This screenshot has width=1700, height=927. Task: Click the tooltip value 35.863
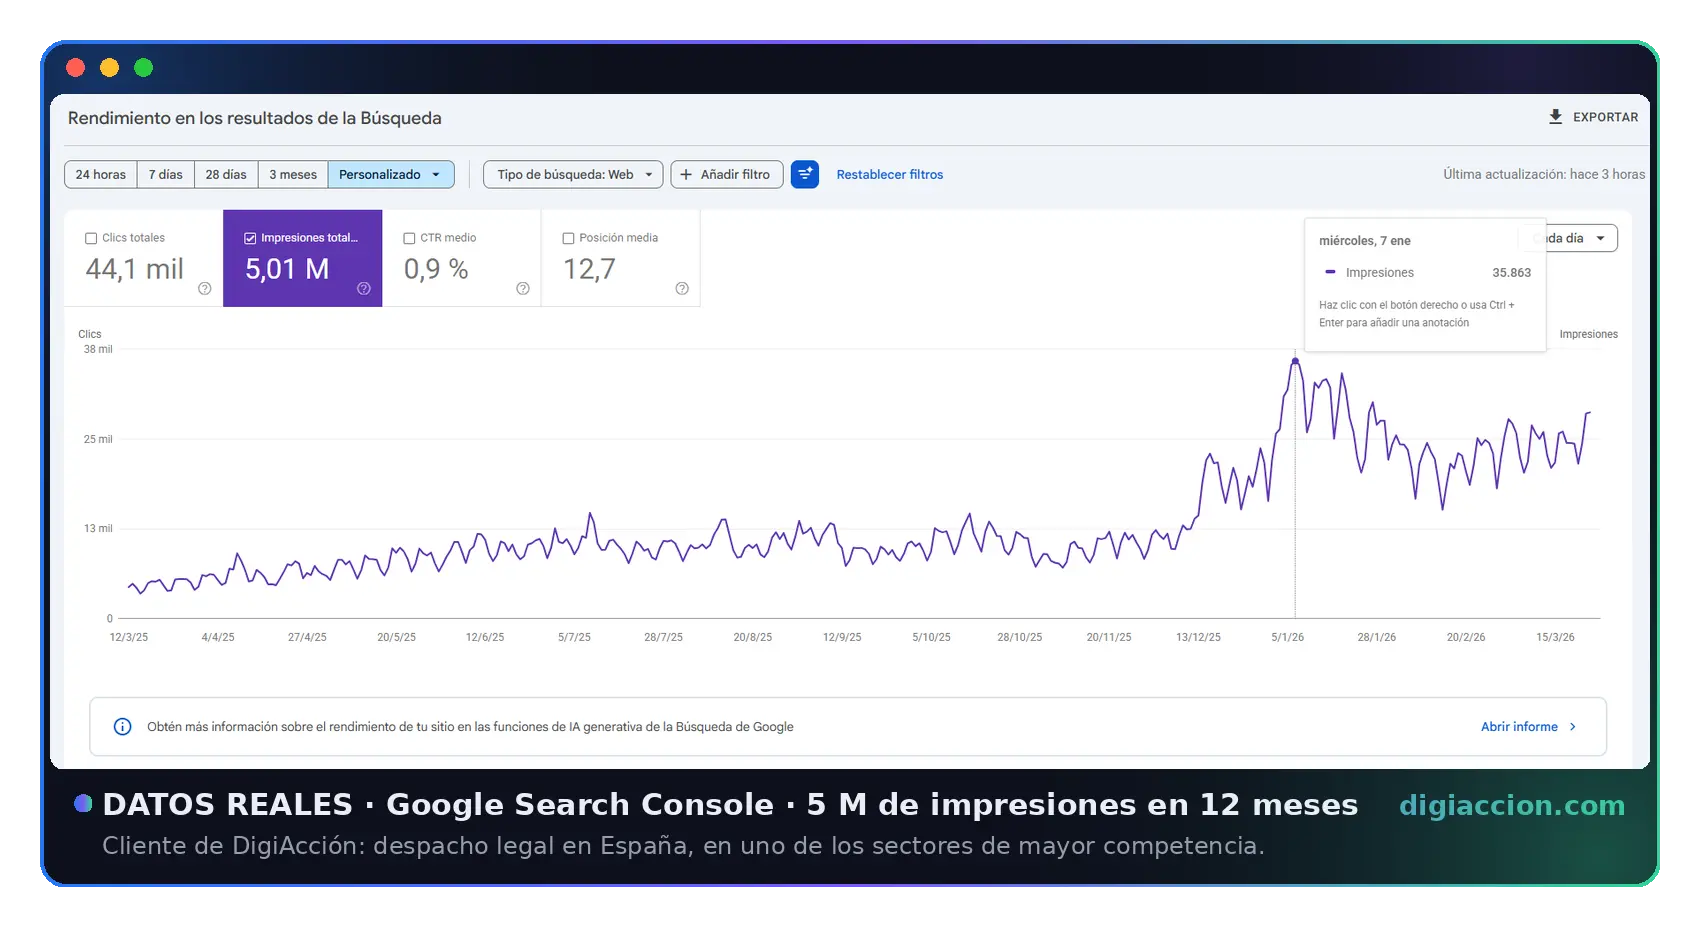[1511, 272]
